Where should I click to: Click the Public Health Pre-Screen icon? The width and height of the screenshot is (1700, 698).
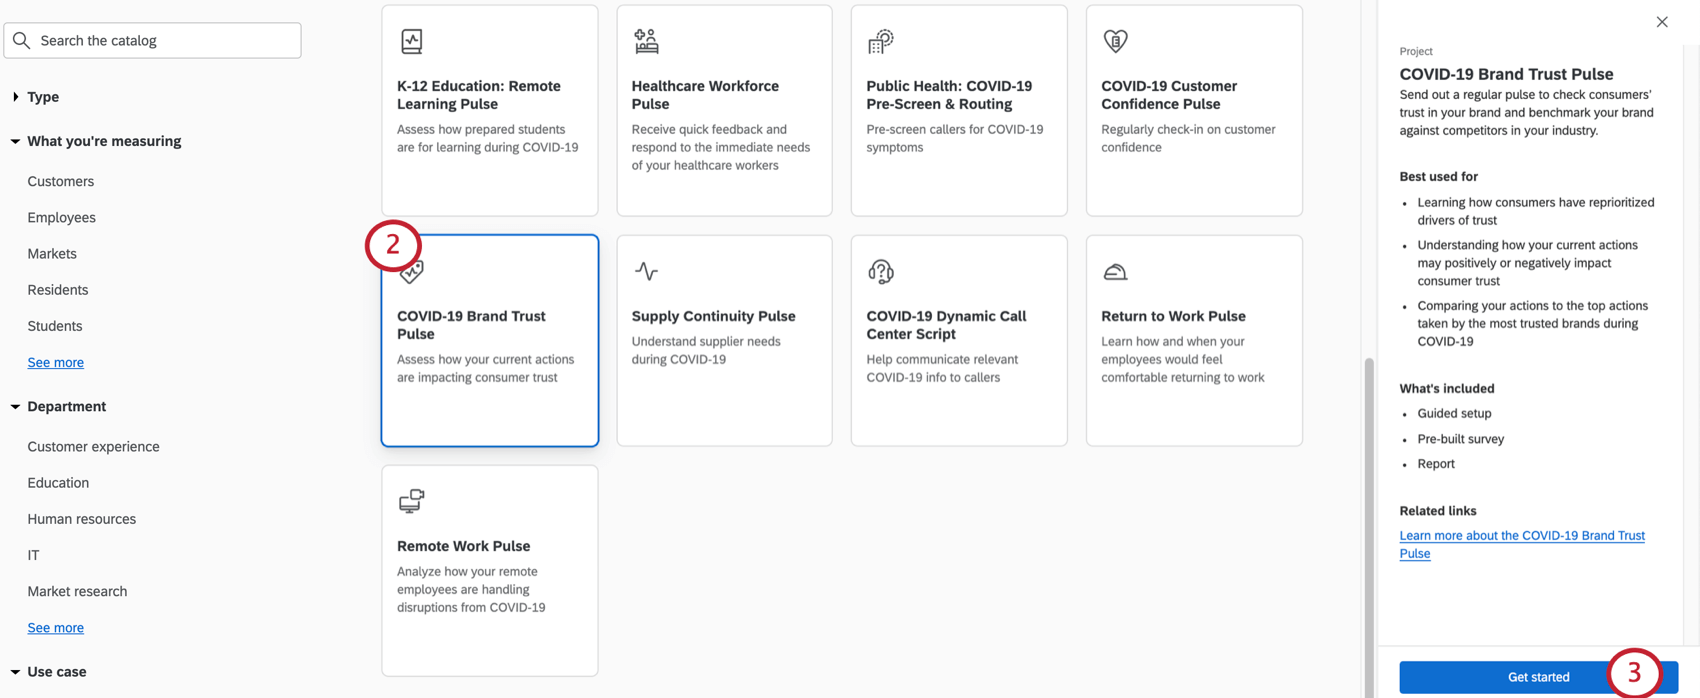click(x=880, y=41)
